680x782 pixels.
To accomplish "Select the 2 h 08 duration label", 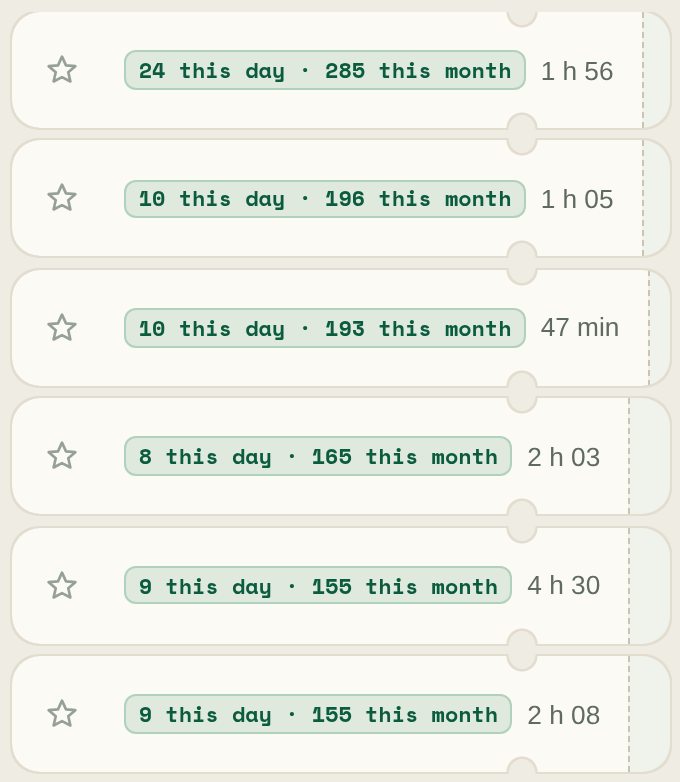I will 563,715.
